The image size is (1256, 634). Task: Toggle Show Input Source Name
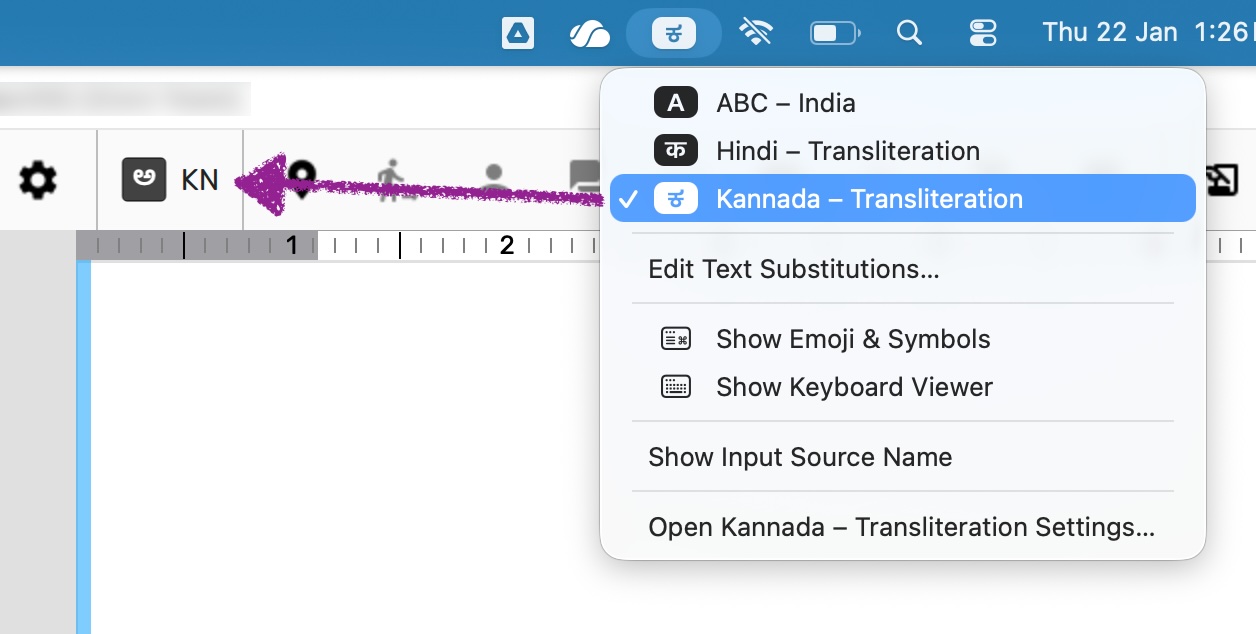(799, 457)
